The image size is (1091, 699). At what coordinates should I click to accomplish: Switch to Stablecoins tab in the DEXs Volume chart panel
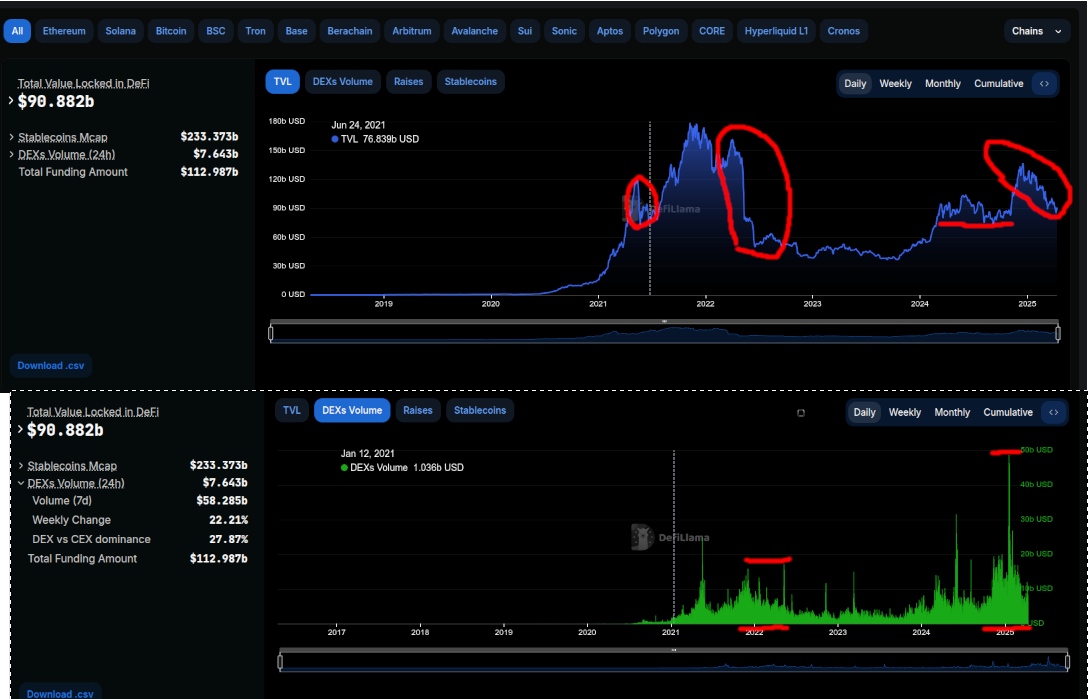coord(480,410)
